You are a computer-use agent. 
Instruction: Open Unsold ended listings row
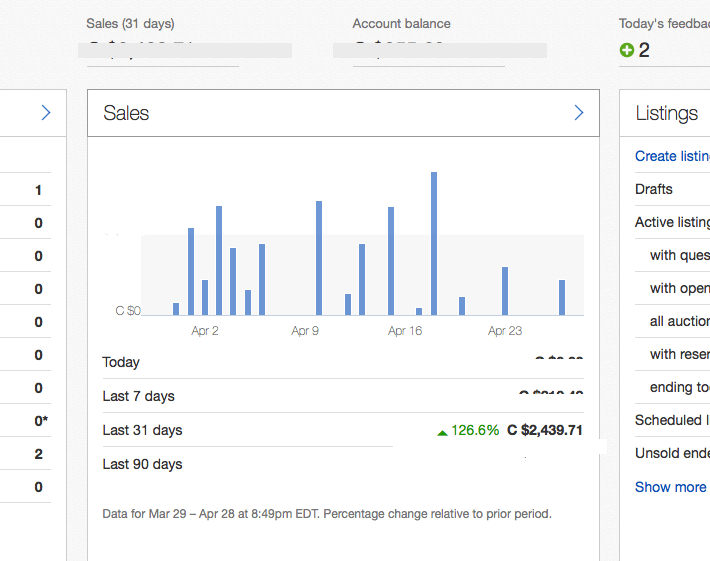tap(672, 453)
